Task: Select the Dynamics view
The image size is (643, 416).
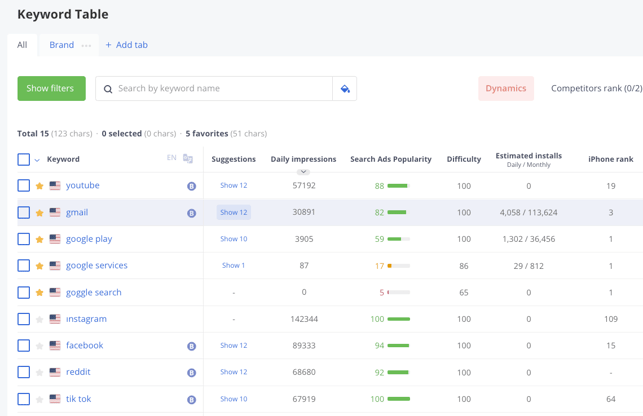Action: point(506,88)
